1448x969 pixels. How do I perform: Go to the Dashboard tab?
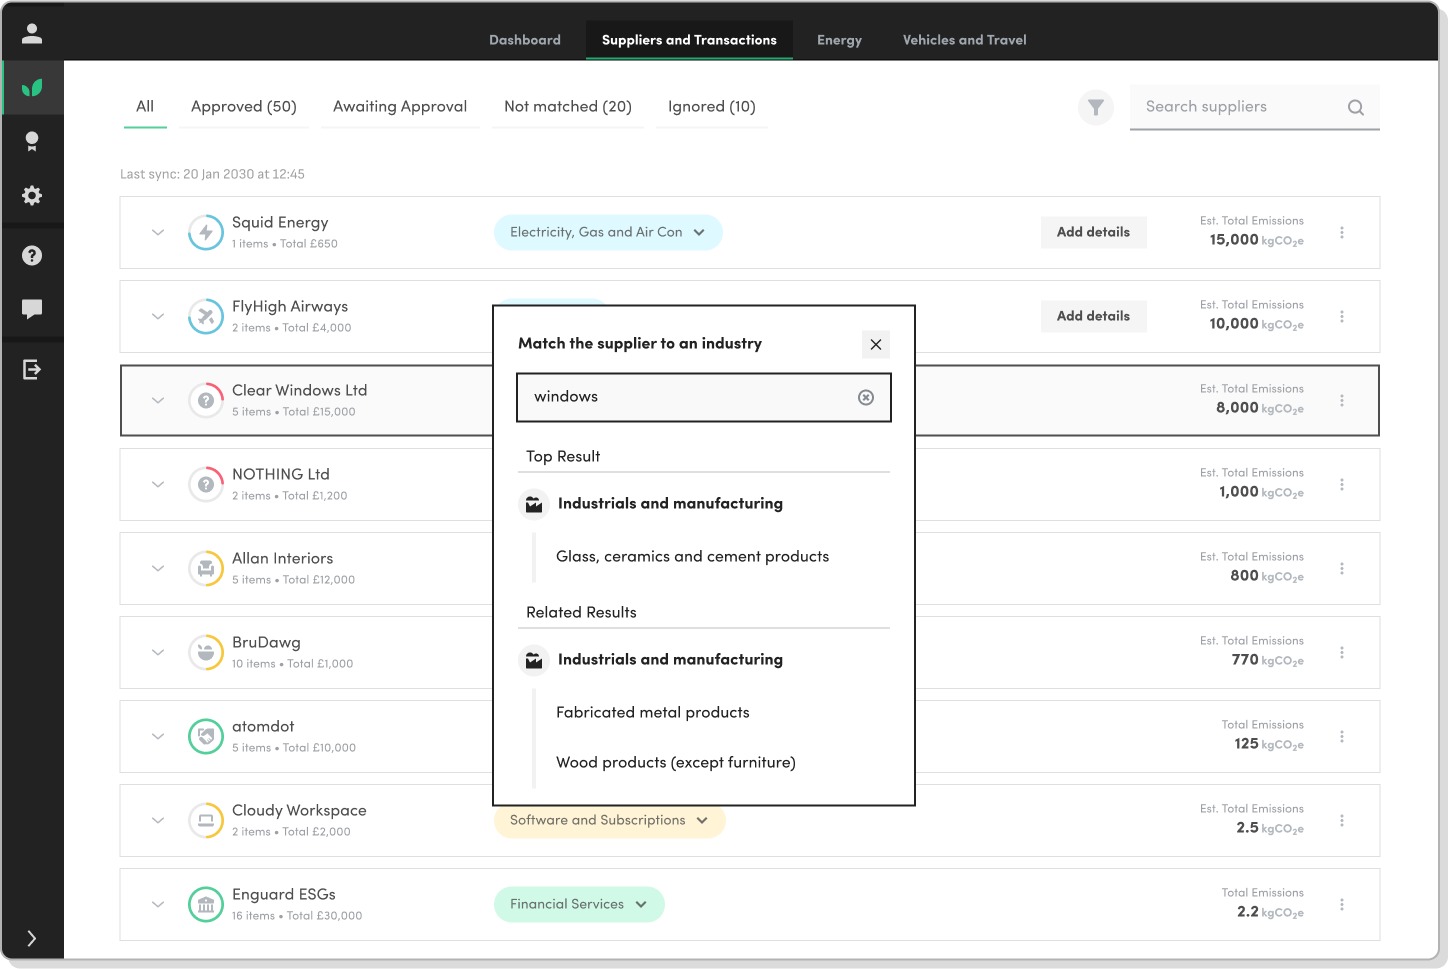pyautogui.click(x=525, y=40)
